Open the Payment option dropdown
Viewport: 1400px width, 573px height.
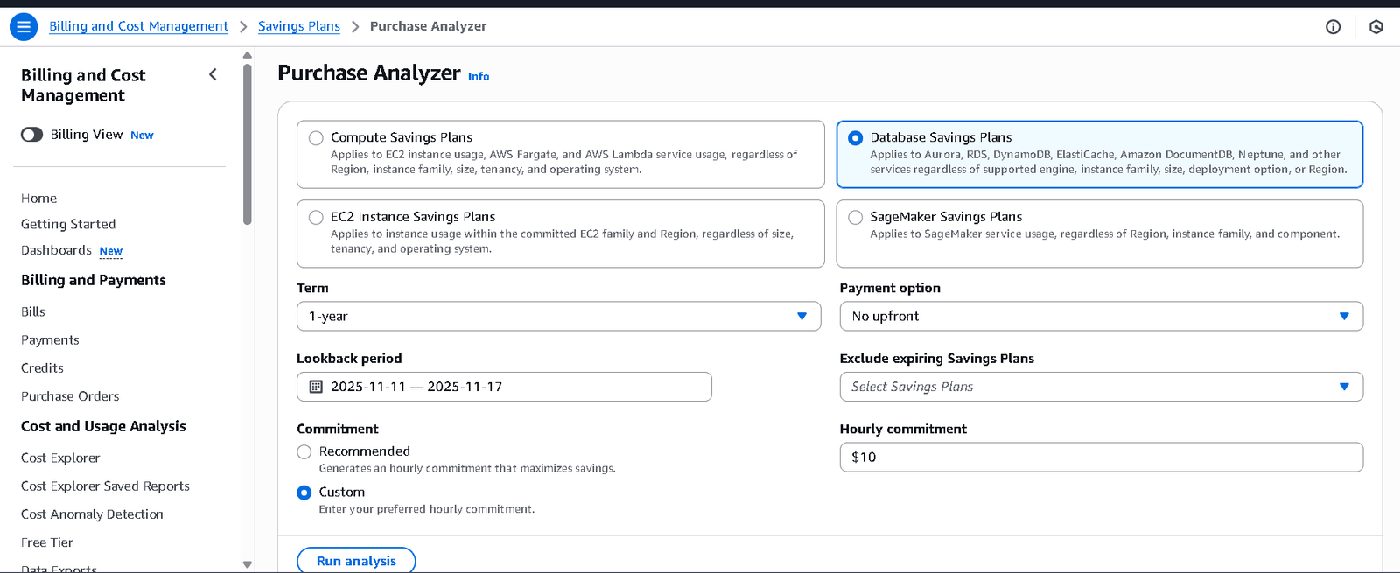pyautogui.click(x=1101, y=316)
